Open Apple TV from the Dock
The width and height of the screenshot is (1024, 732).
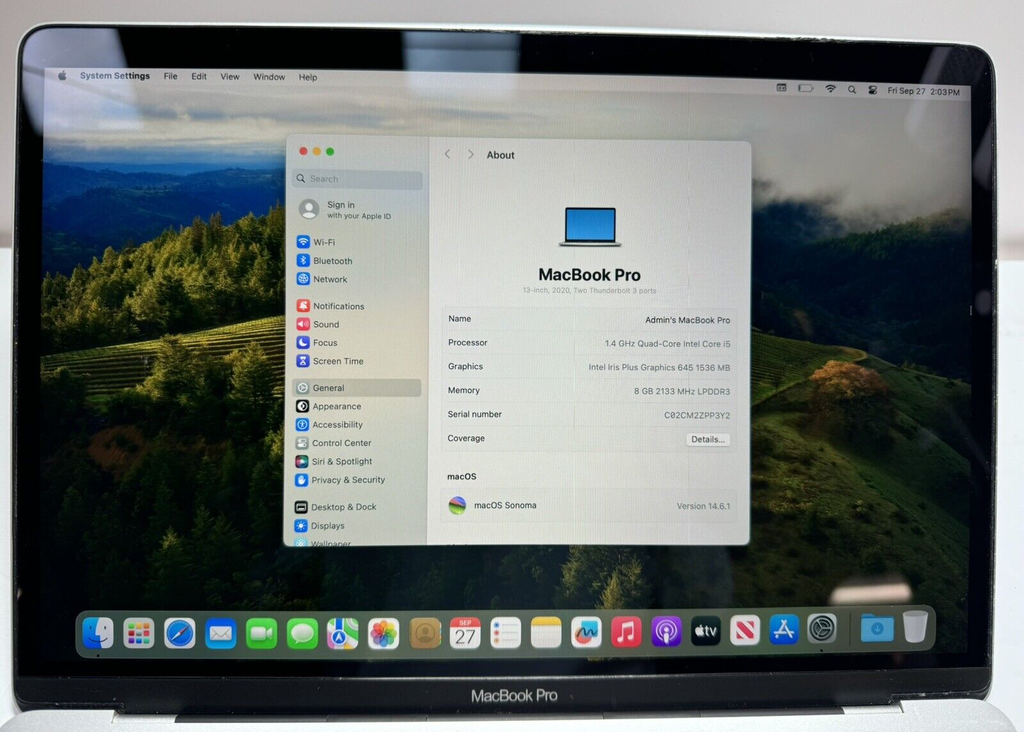pyautogui.click(x=706, y=631)
